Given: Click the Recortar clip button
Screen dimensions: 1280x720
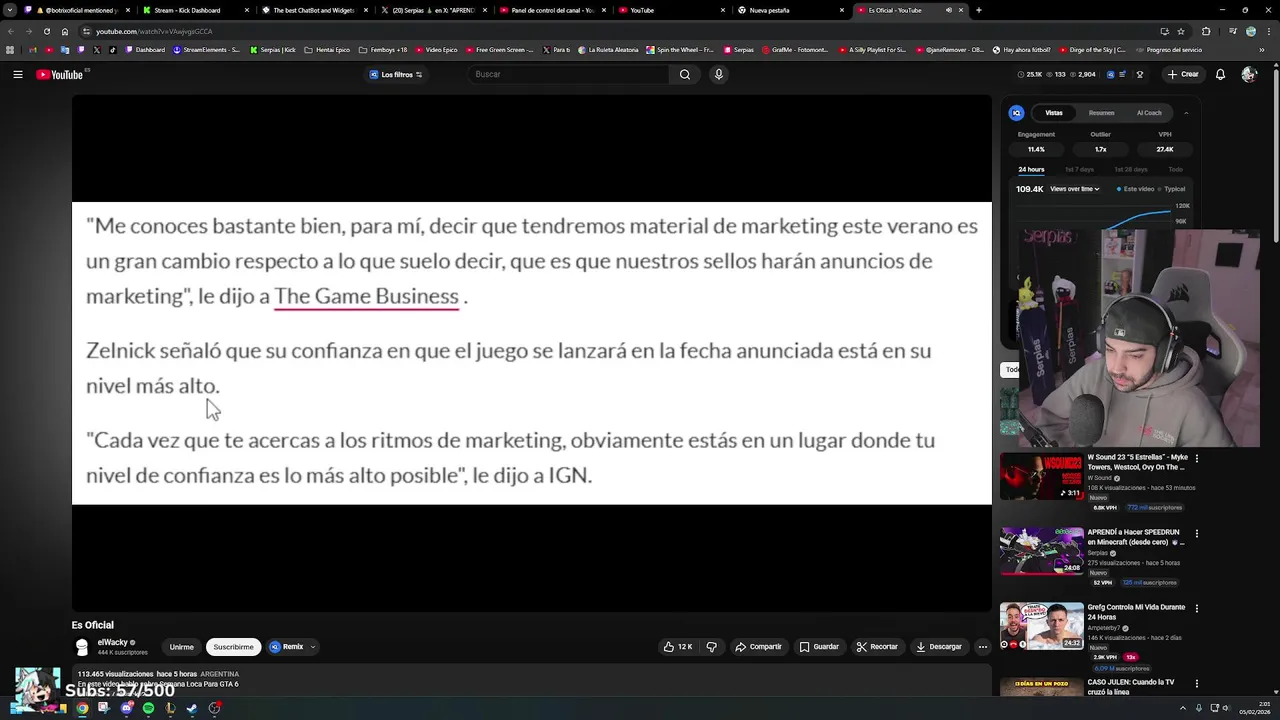Looking at the screenshot, I should click(x=877, y=647).
